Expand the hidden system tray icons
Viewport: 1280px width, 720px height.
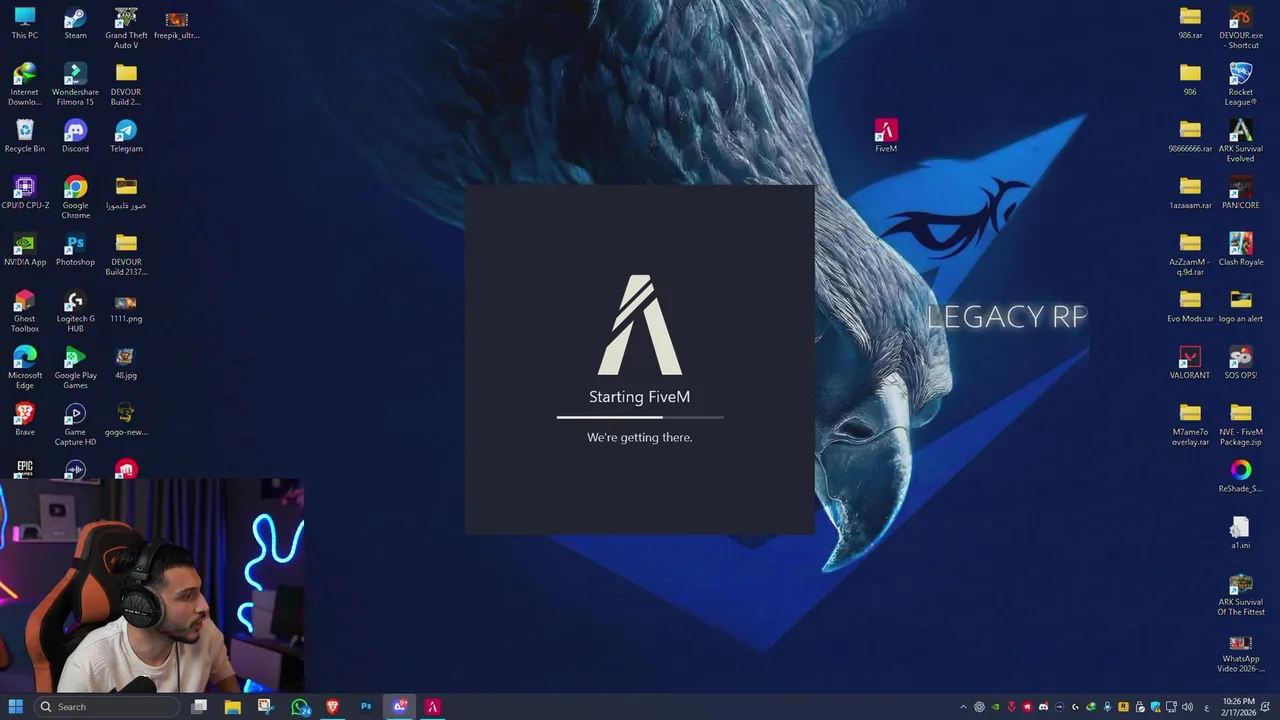point(963,707)
